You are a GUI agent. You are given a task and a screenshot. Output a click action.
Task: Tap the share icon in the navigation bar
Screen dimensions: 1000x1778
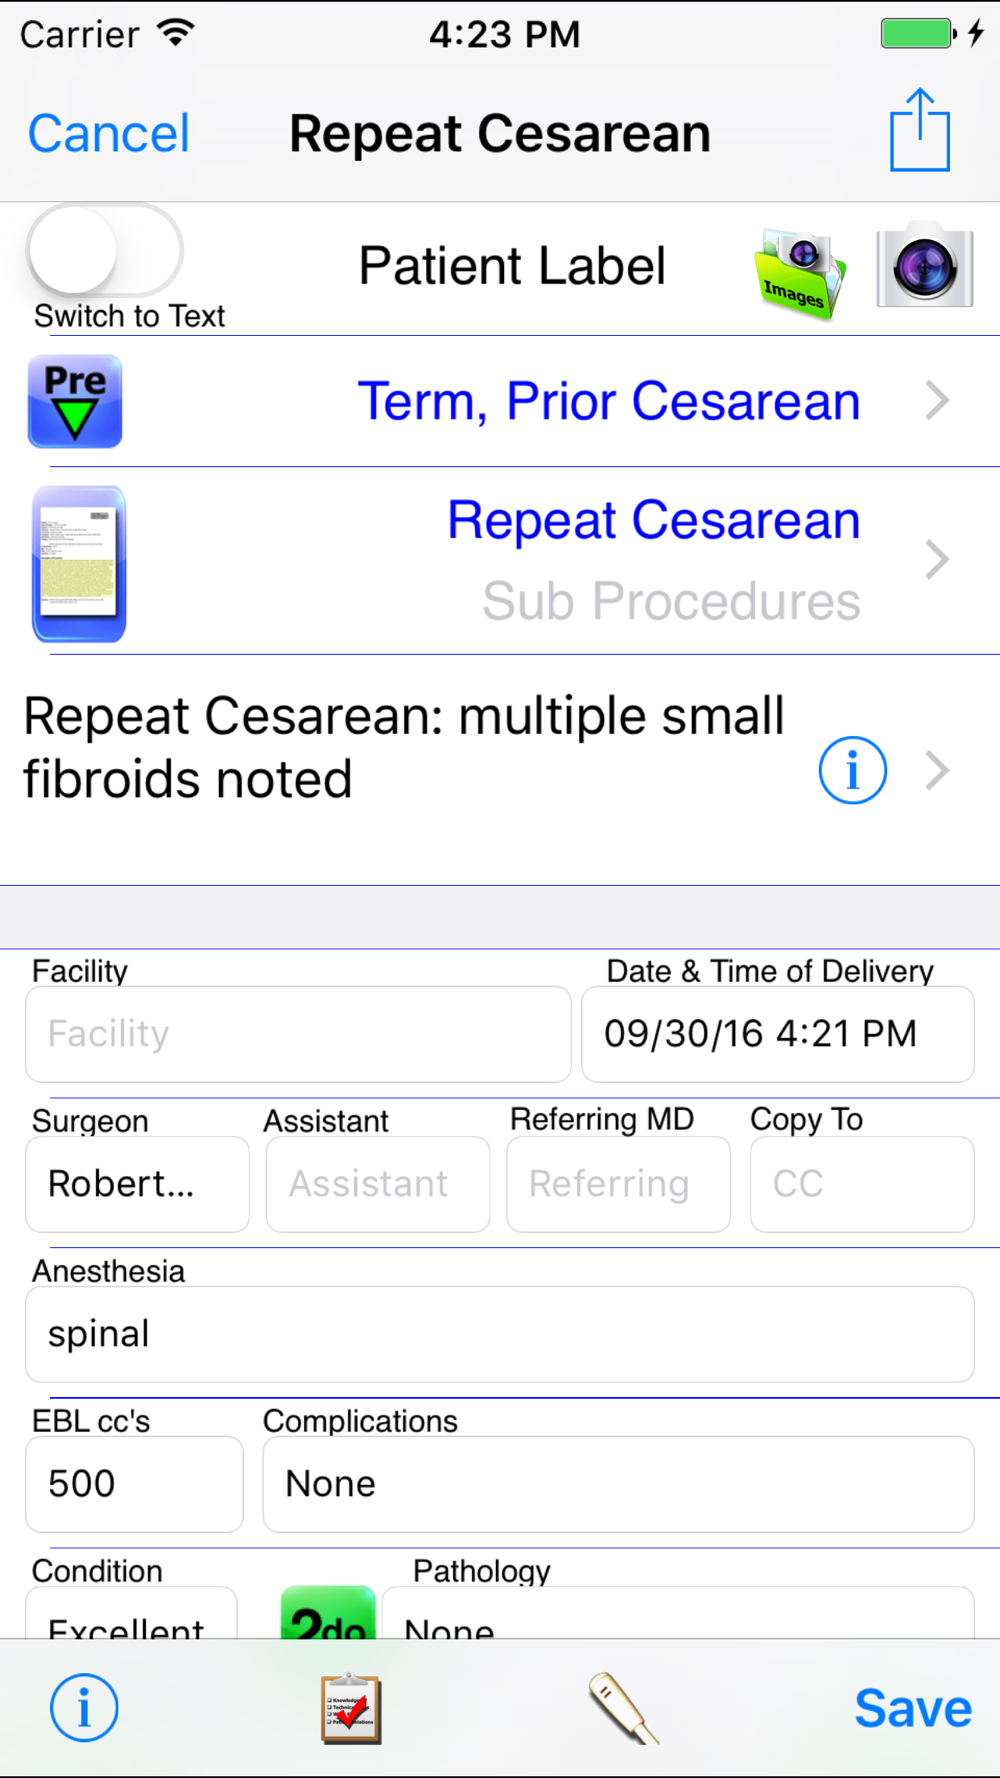[x=919, y=131]
